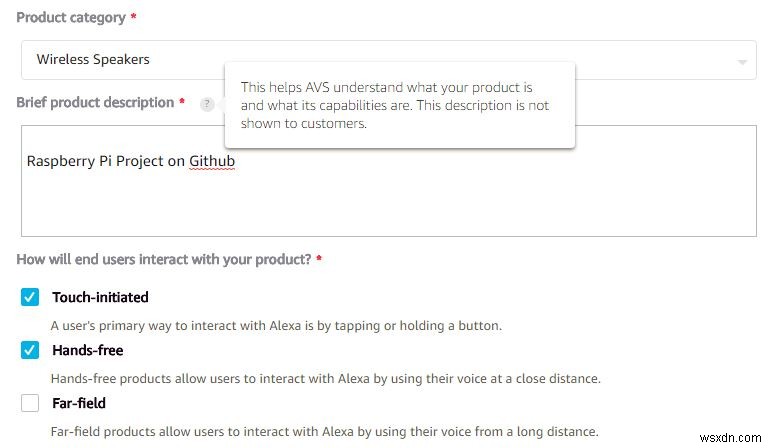Enable the Far-field checkbox
773x448 pixels.
[30, 404]
